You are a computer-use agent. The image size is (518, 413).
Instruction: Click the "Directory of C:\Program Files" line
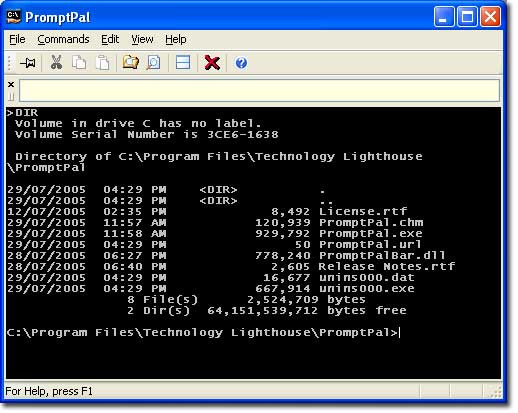(219, 156)
